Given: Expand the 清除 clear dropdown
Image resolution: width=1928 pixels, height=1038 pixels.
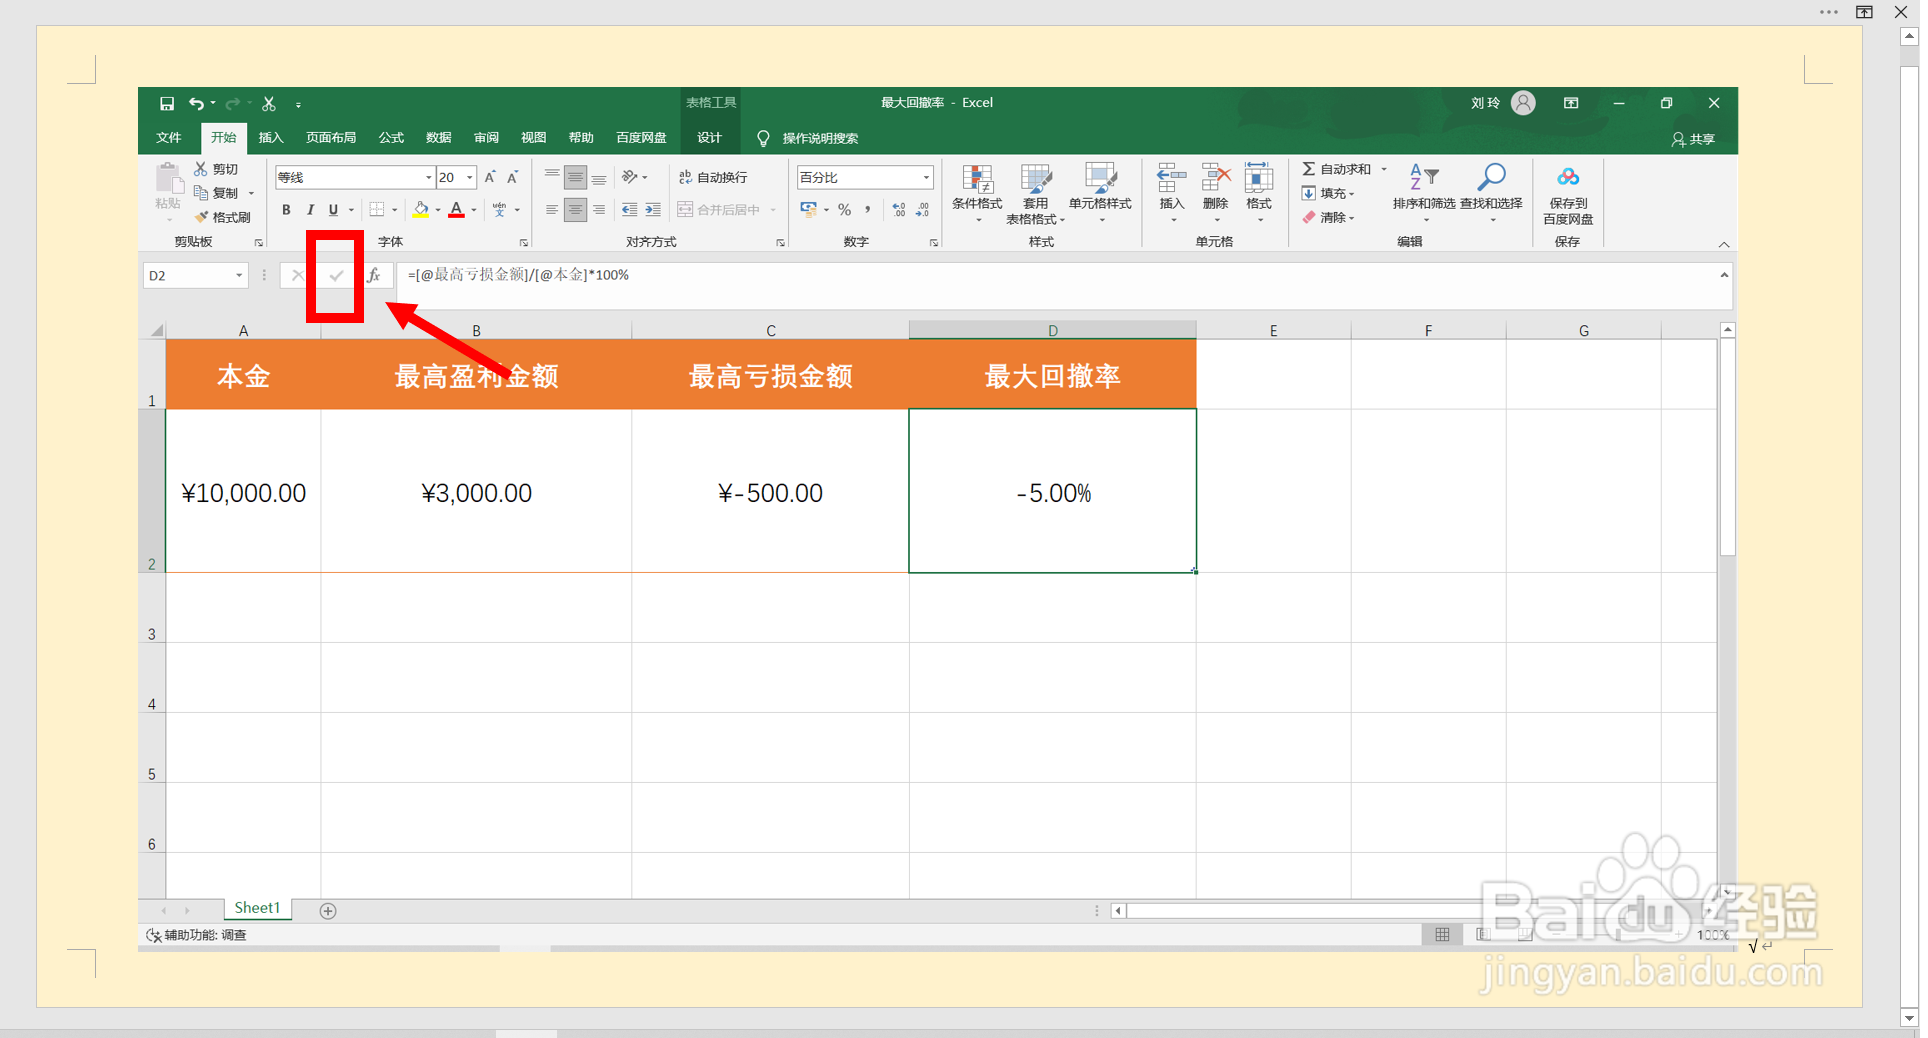Looking at the screenshot, I should [1352, 217].
